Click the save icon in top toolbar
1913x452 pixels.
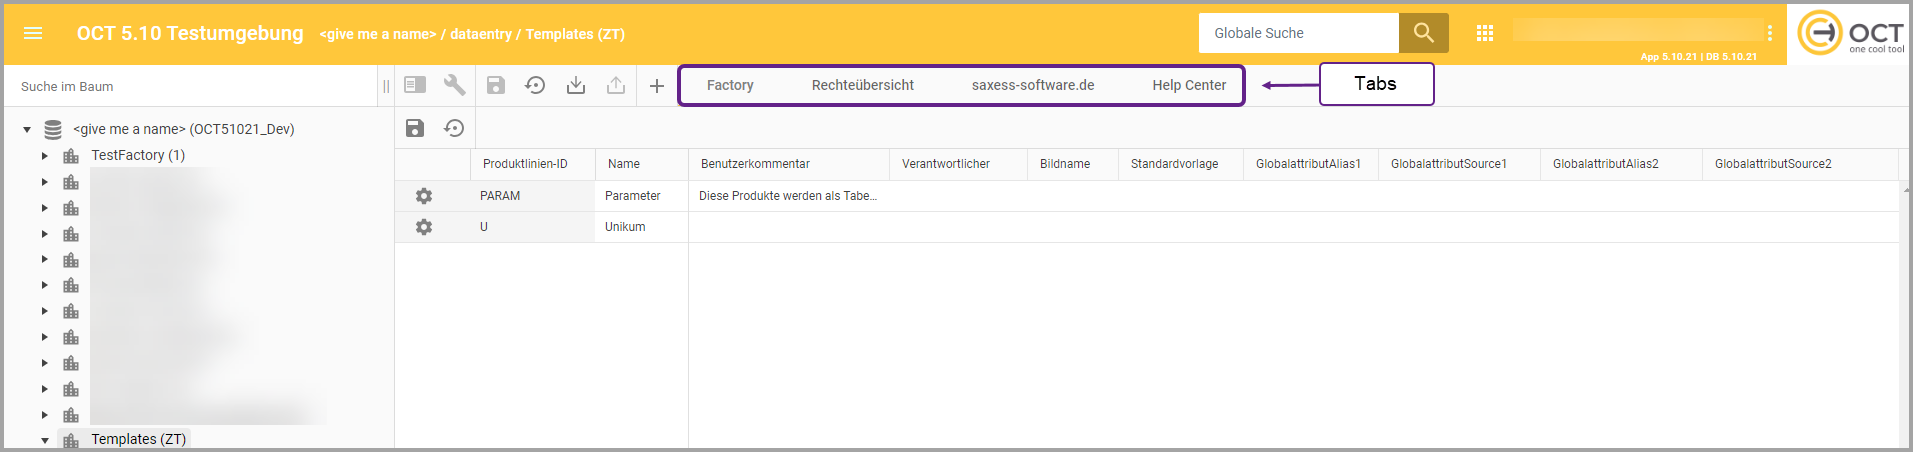[496, 85]
